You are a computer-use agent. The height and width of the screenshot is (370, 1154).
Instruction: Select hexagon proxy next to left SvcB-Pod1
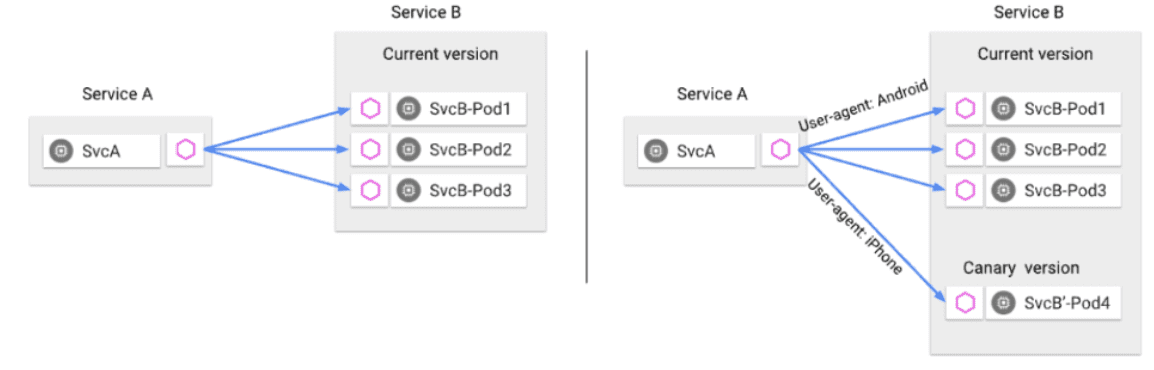click(369, 110)
